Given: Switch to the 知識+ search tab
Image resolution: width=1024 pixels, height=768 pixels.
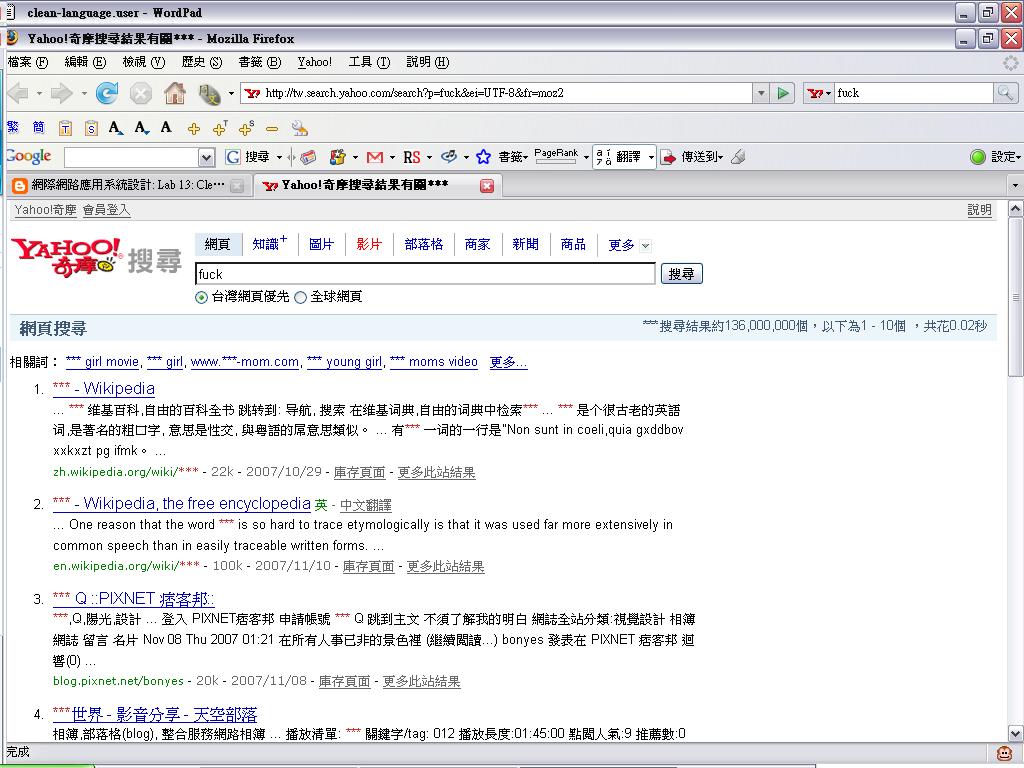Looking at the screenshot, I should coord(270,244).
